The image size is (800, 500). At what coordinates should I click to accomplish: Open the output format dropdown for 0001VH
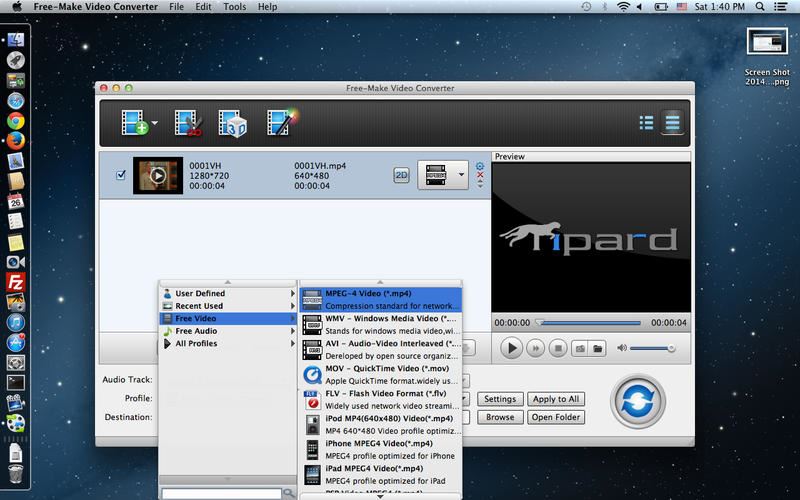[x=443, y=175]
